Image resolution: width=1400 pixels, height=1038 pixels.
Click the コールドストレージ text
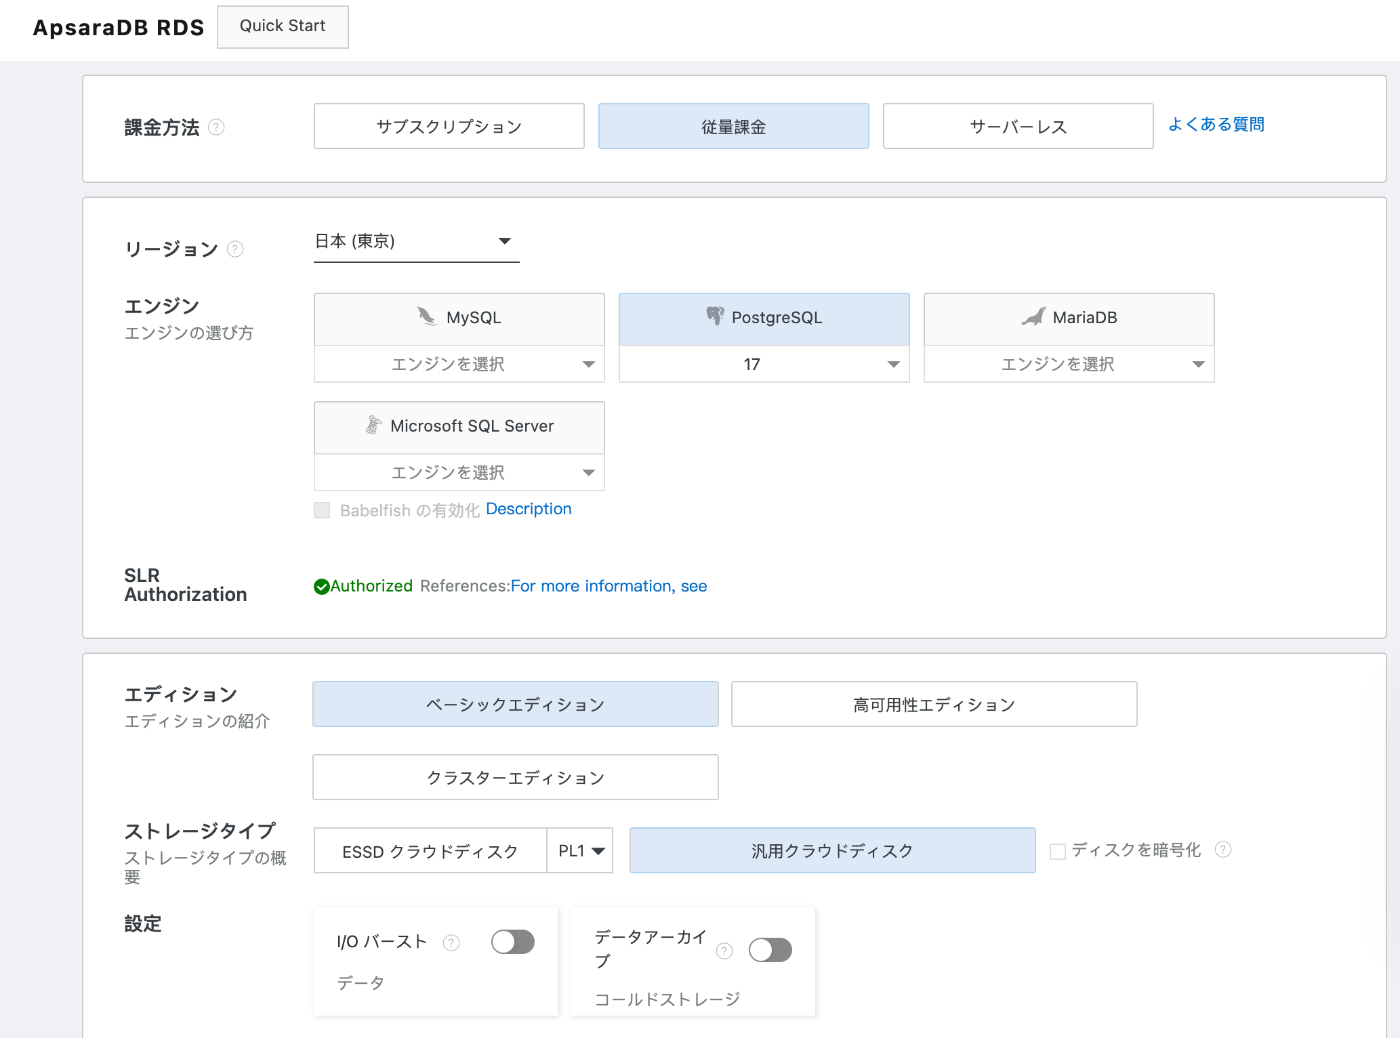click(667, 999)
